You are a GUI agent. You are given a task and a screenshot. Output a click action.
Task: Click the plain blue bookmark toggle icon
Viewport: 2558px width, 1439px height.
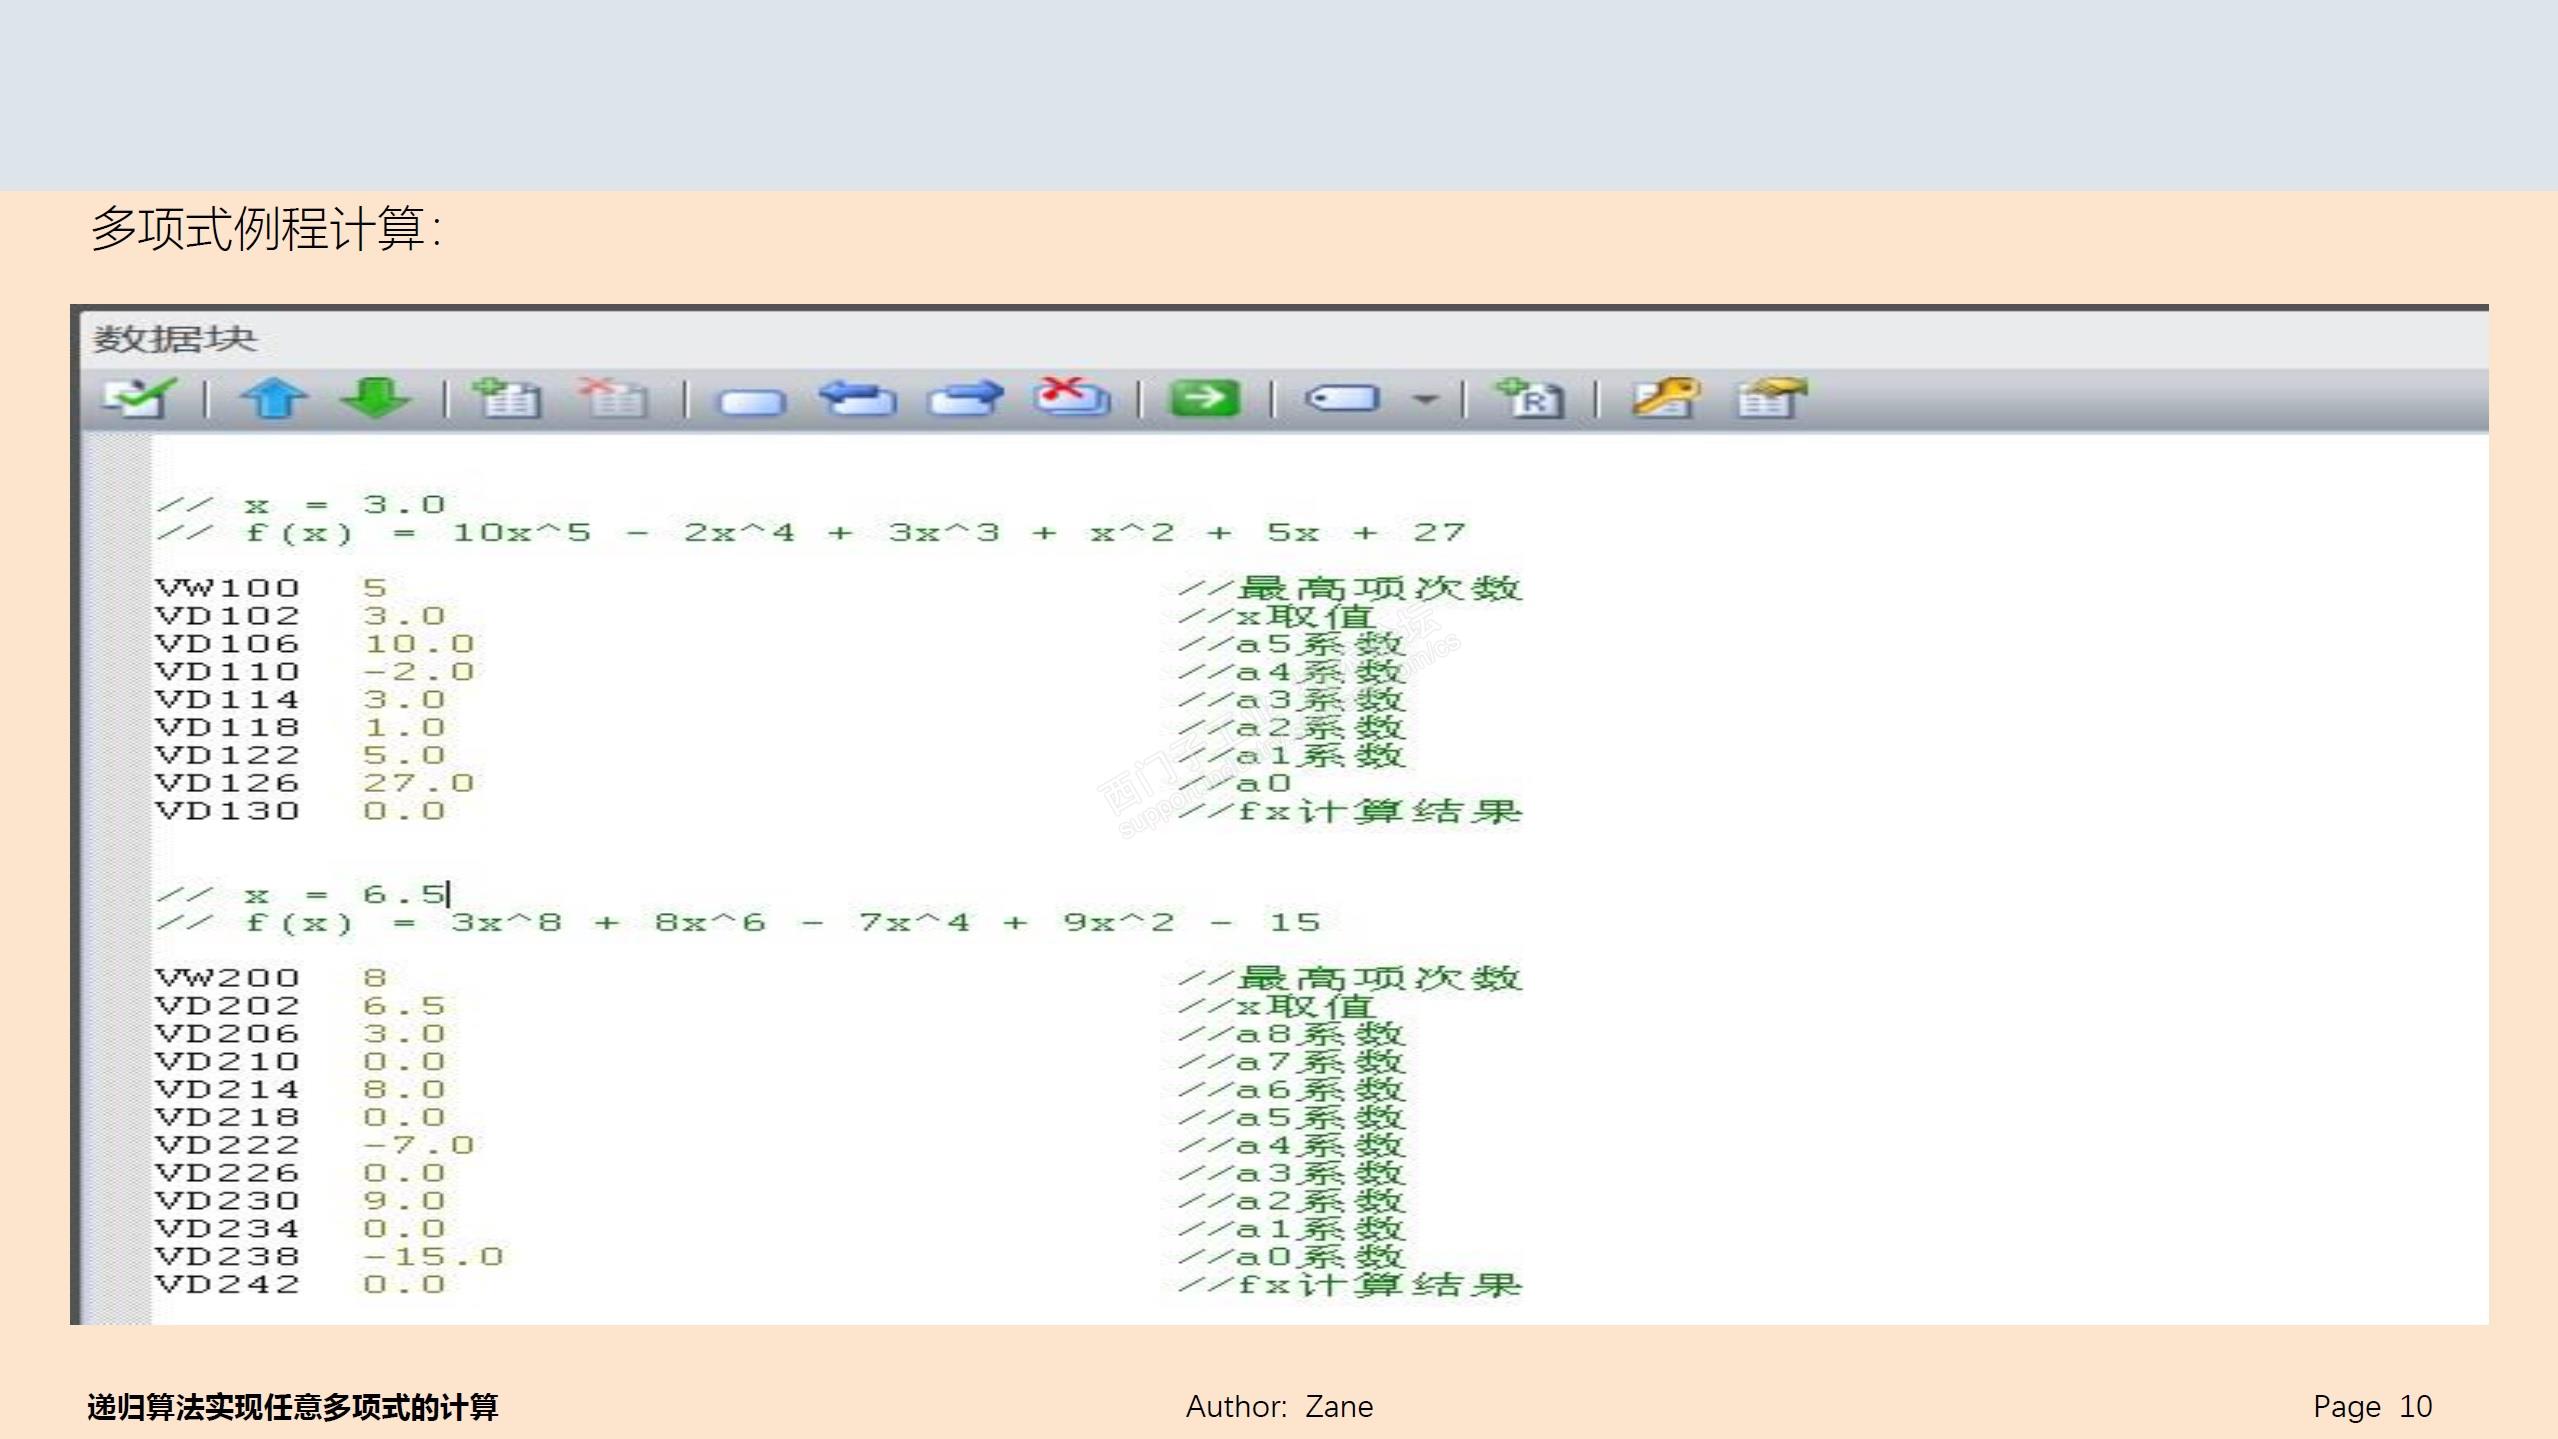coord(752,401)
